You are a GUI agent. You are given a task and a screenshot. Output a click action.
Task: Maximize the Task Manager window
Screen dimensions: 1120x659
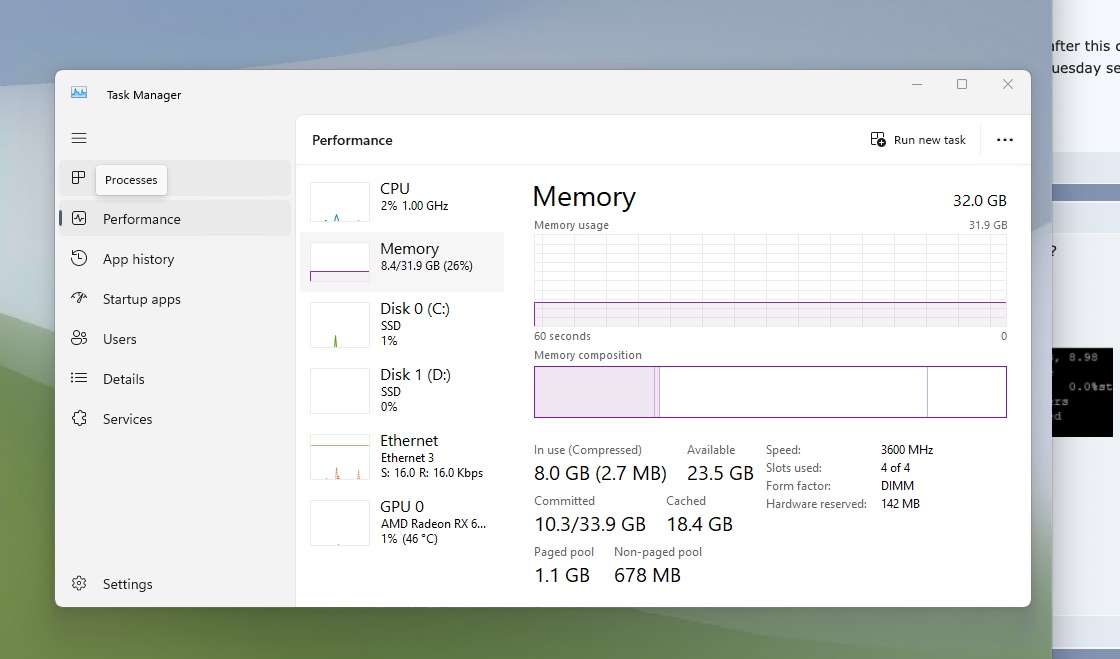[x=962, y=84]
